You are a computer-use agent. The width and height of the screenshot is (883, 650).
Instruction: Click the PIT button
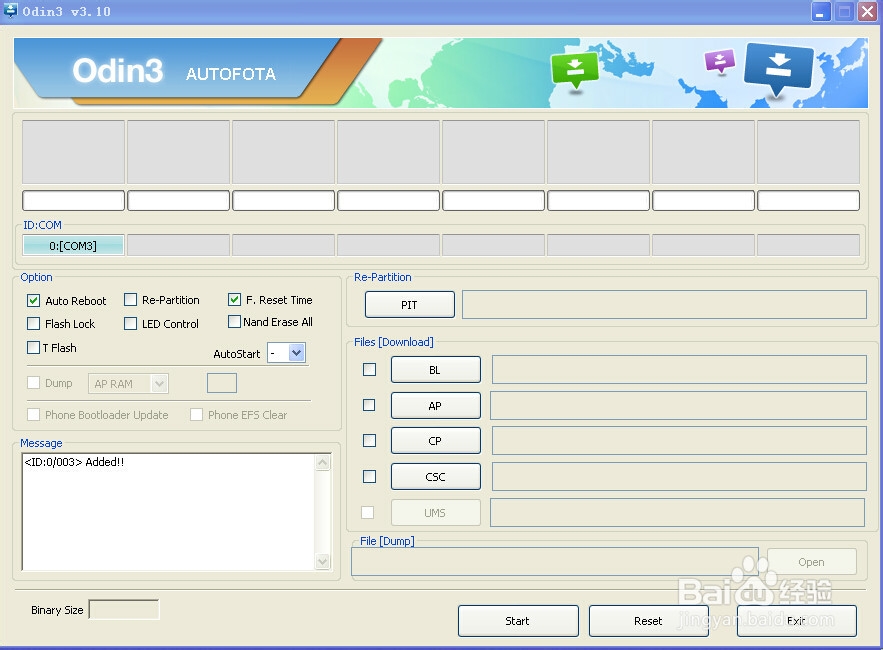coord(409,305)
